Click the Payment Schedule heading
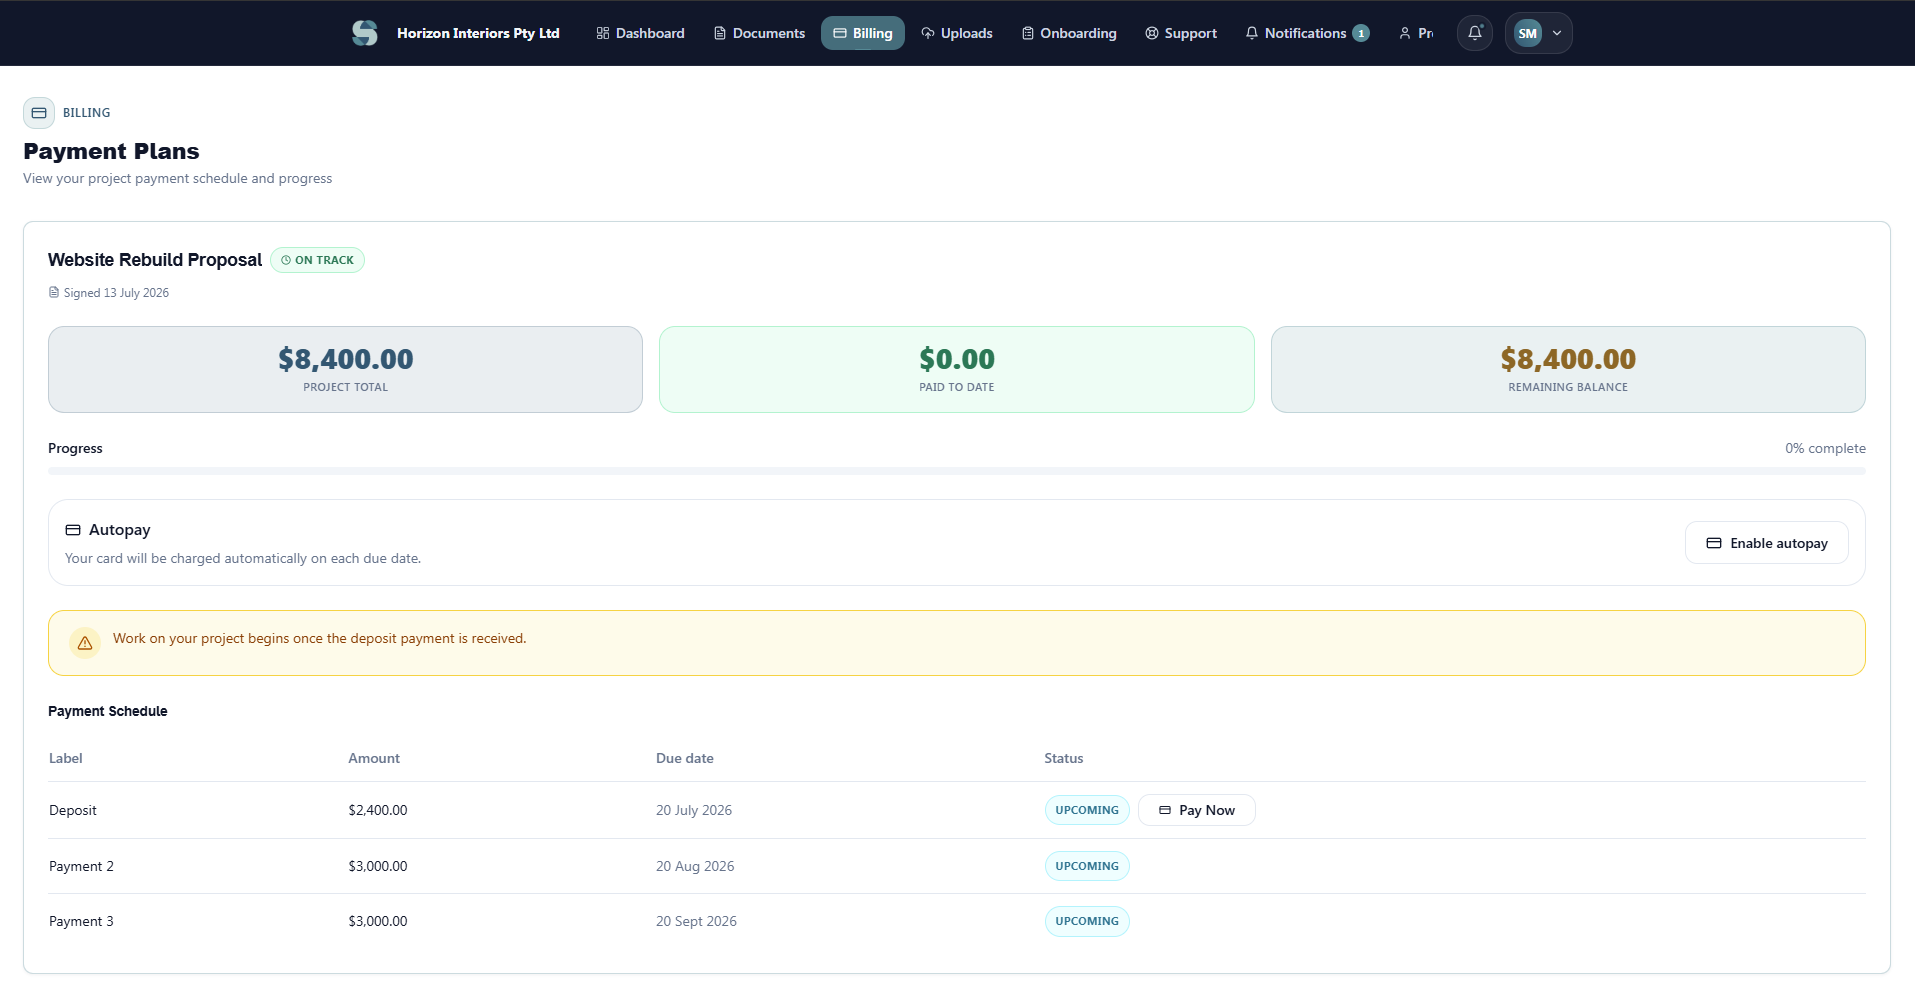Image resolution: width=1915 pixels, height=982 pixels. (108, 711)
